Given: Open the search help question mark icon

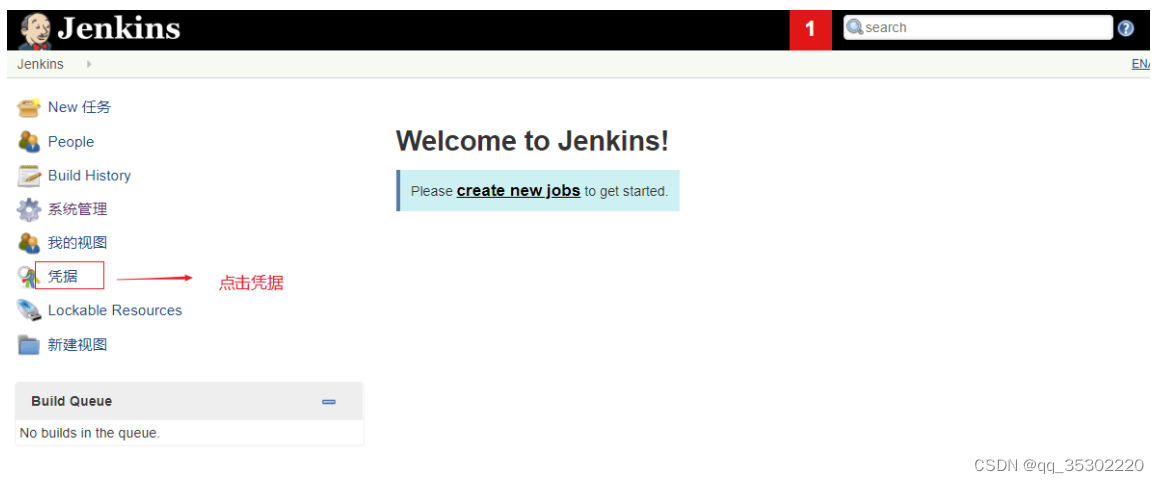Looking at the screenshot, I should pyautogui.click(x=1126, y=28).
